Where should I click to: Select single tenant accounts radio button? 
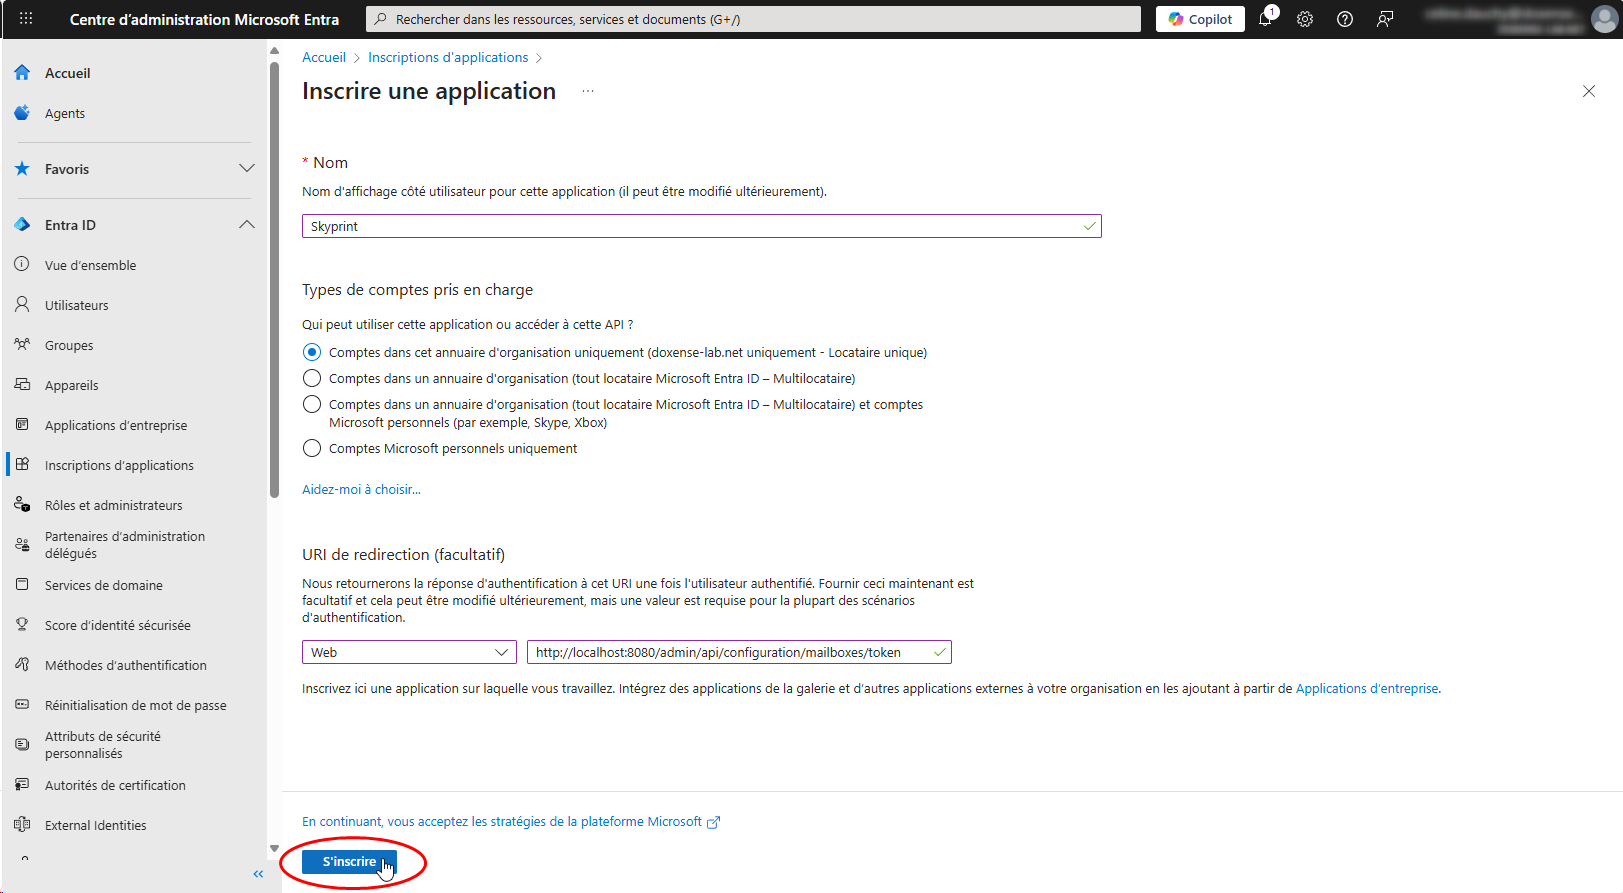click(x=312, y=352)
